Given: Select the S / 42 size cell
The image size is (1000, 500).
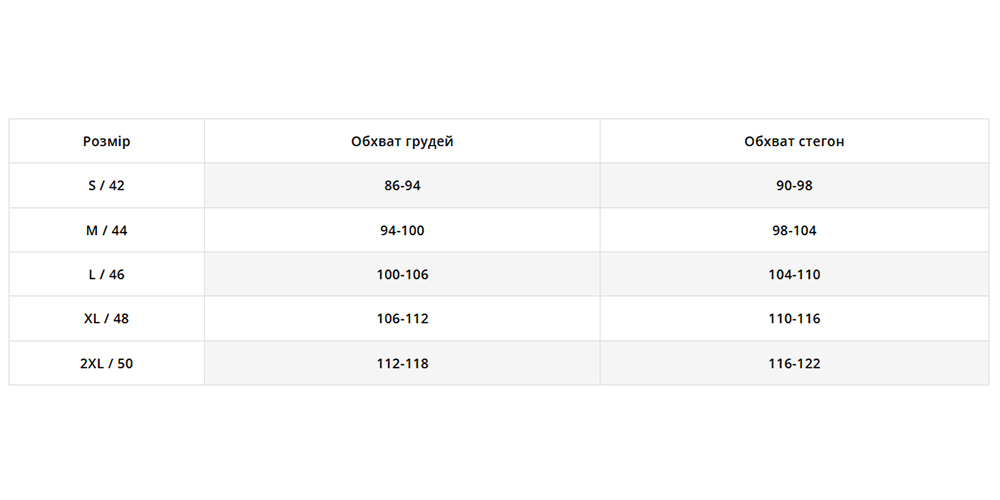Looking at the screenshot, I should pyautogui.click(x=106, y=186).
